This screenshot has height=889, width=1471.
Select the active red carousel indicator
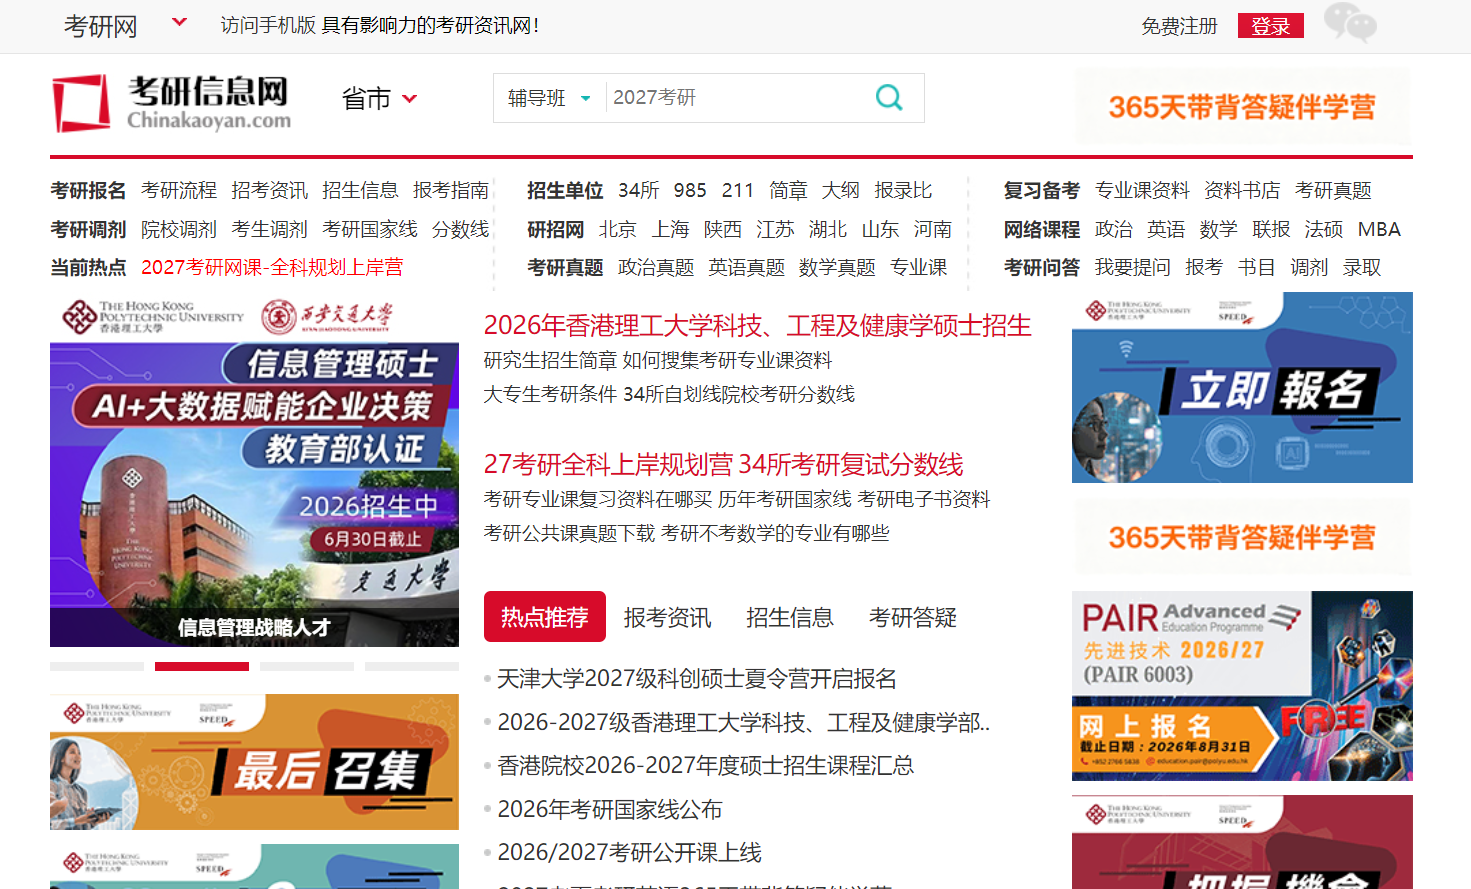[x=202, y=666]
